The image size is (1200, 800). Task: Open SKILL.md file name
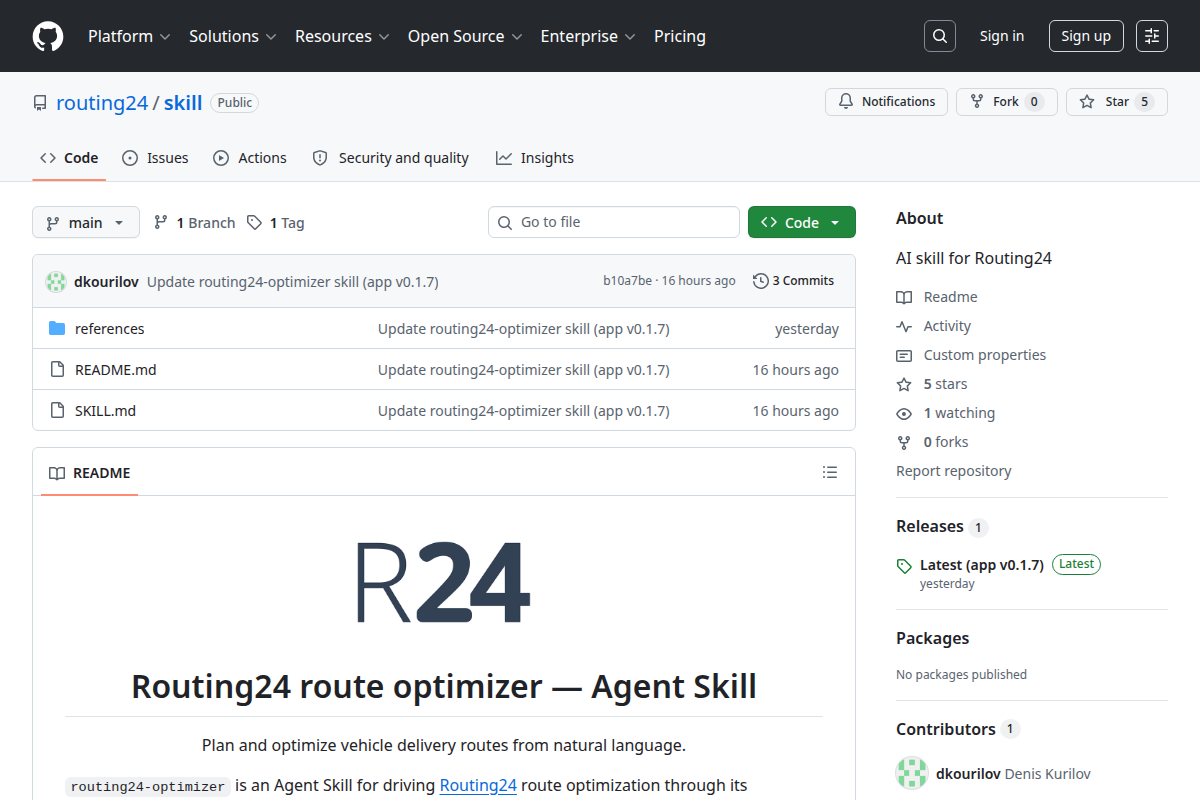pos(105,411)
